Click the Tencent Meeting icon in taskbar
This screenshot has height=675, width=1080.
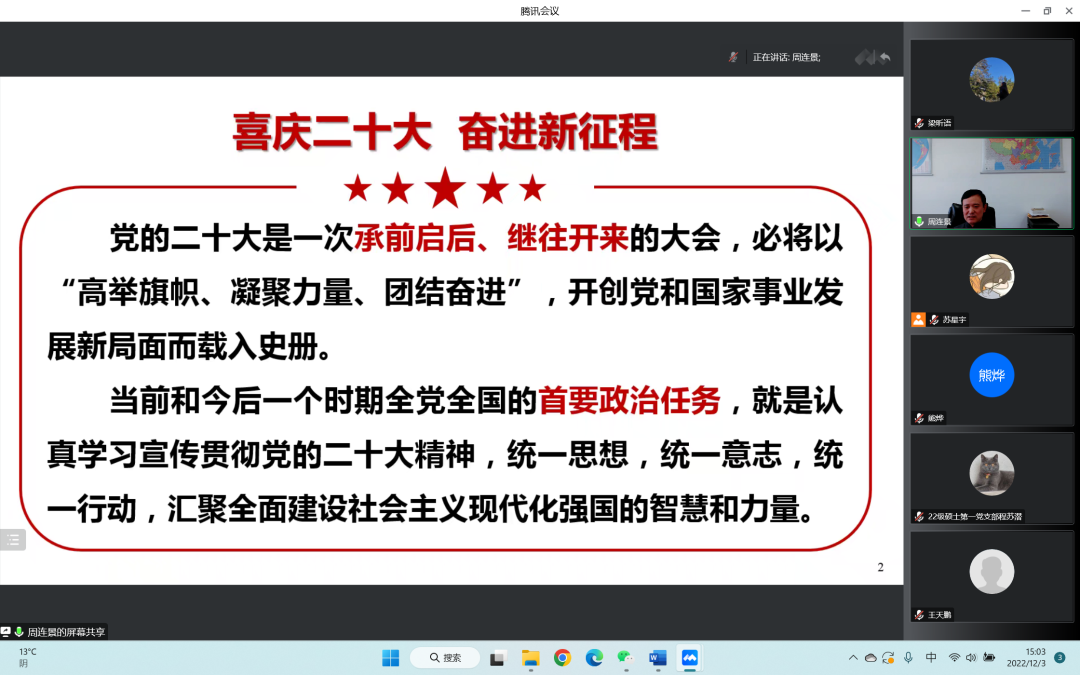[x=688, y=657]
